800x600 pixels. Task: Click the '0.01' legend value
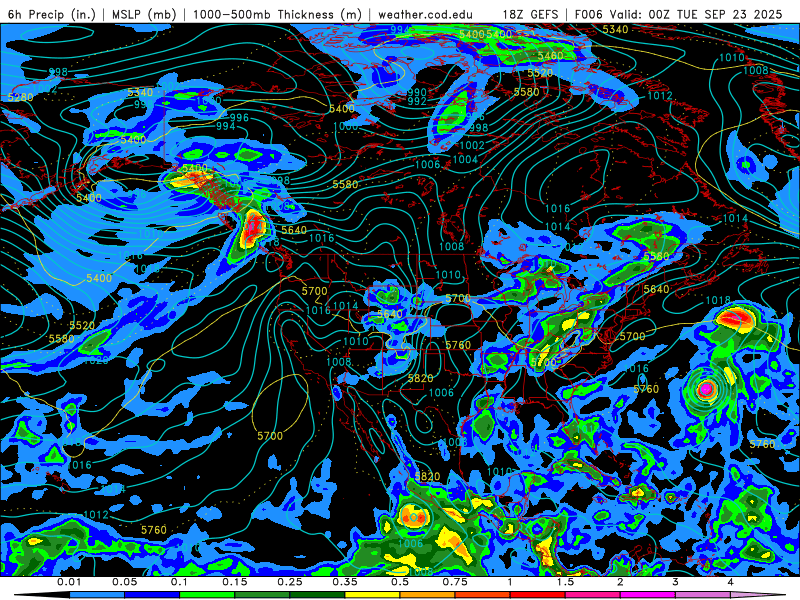[69, 582]
